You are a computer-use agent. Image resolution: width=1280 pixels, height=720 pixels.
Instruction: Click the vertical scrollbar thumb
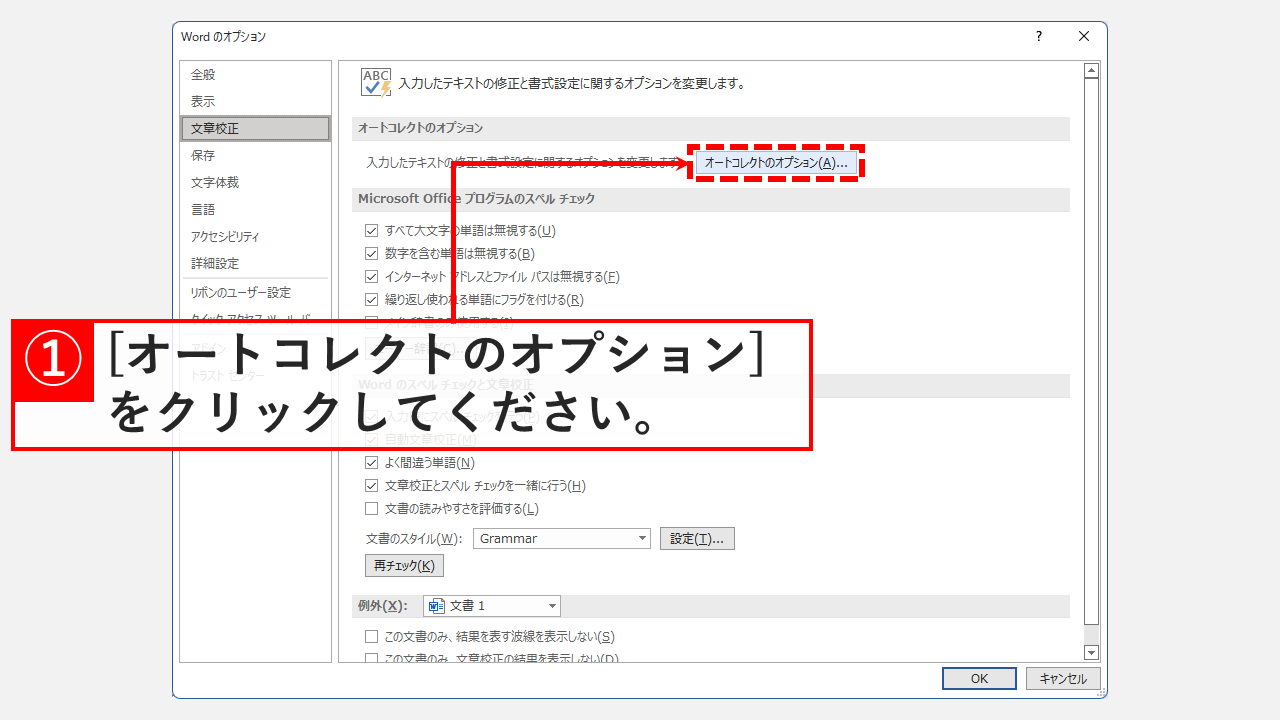point(1092,351)
